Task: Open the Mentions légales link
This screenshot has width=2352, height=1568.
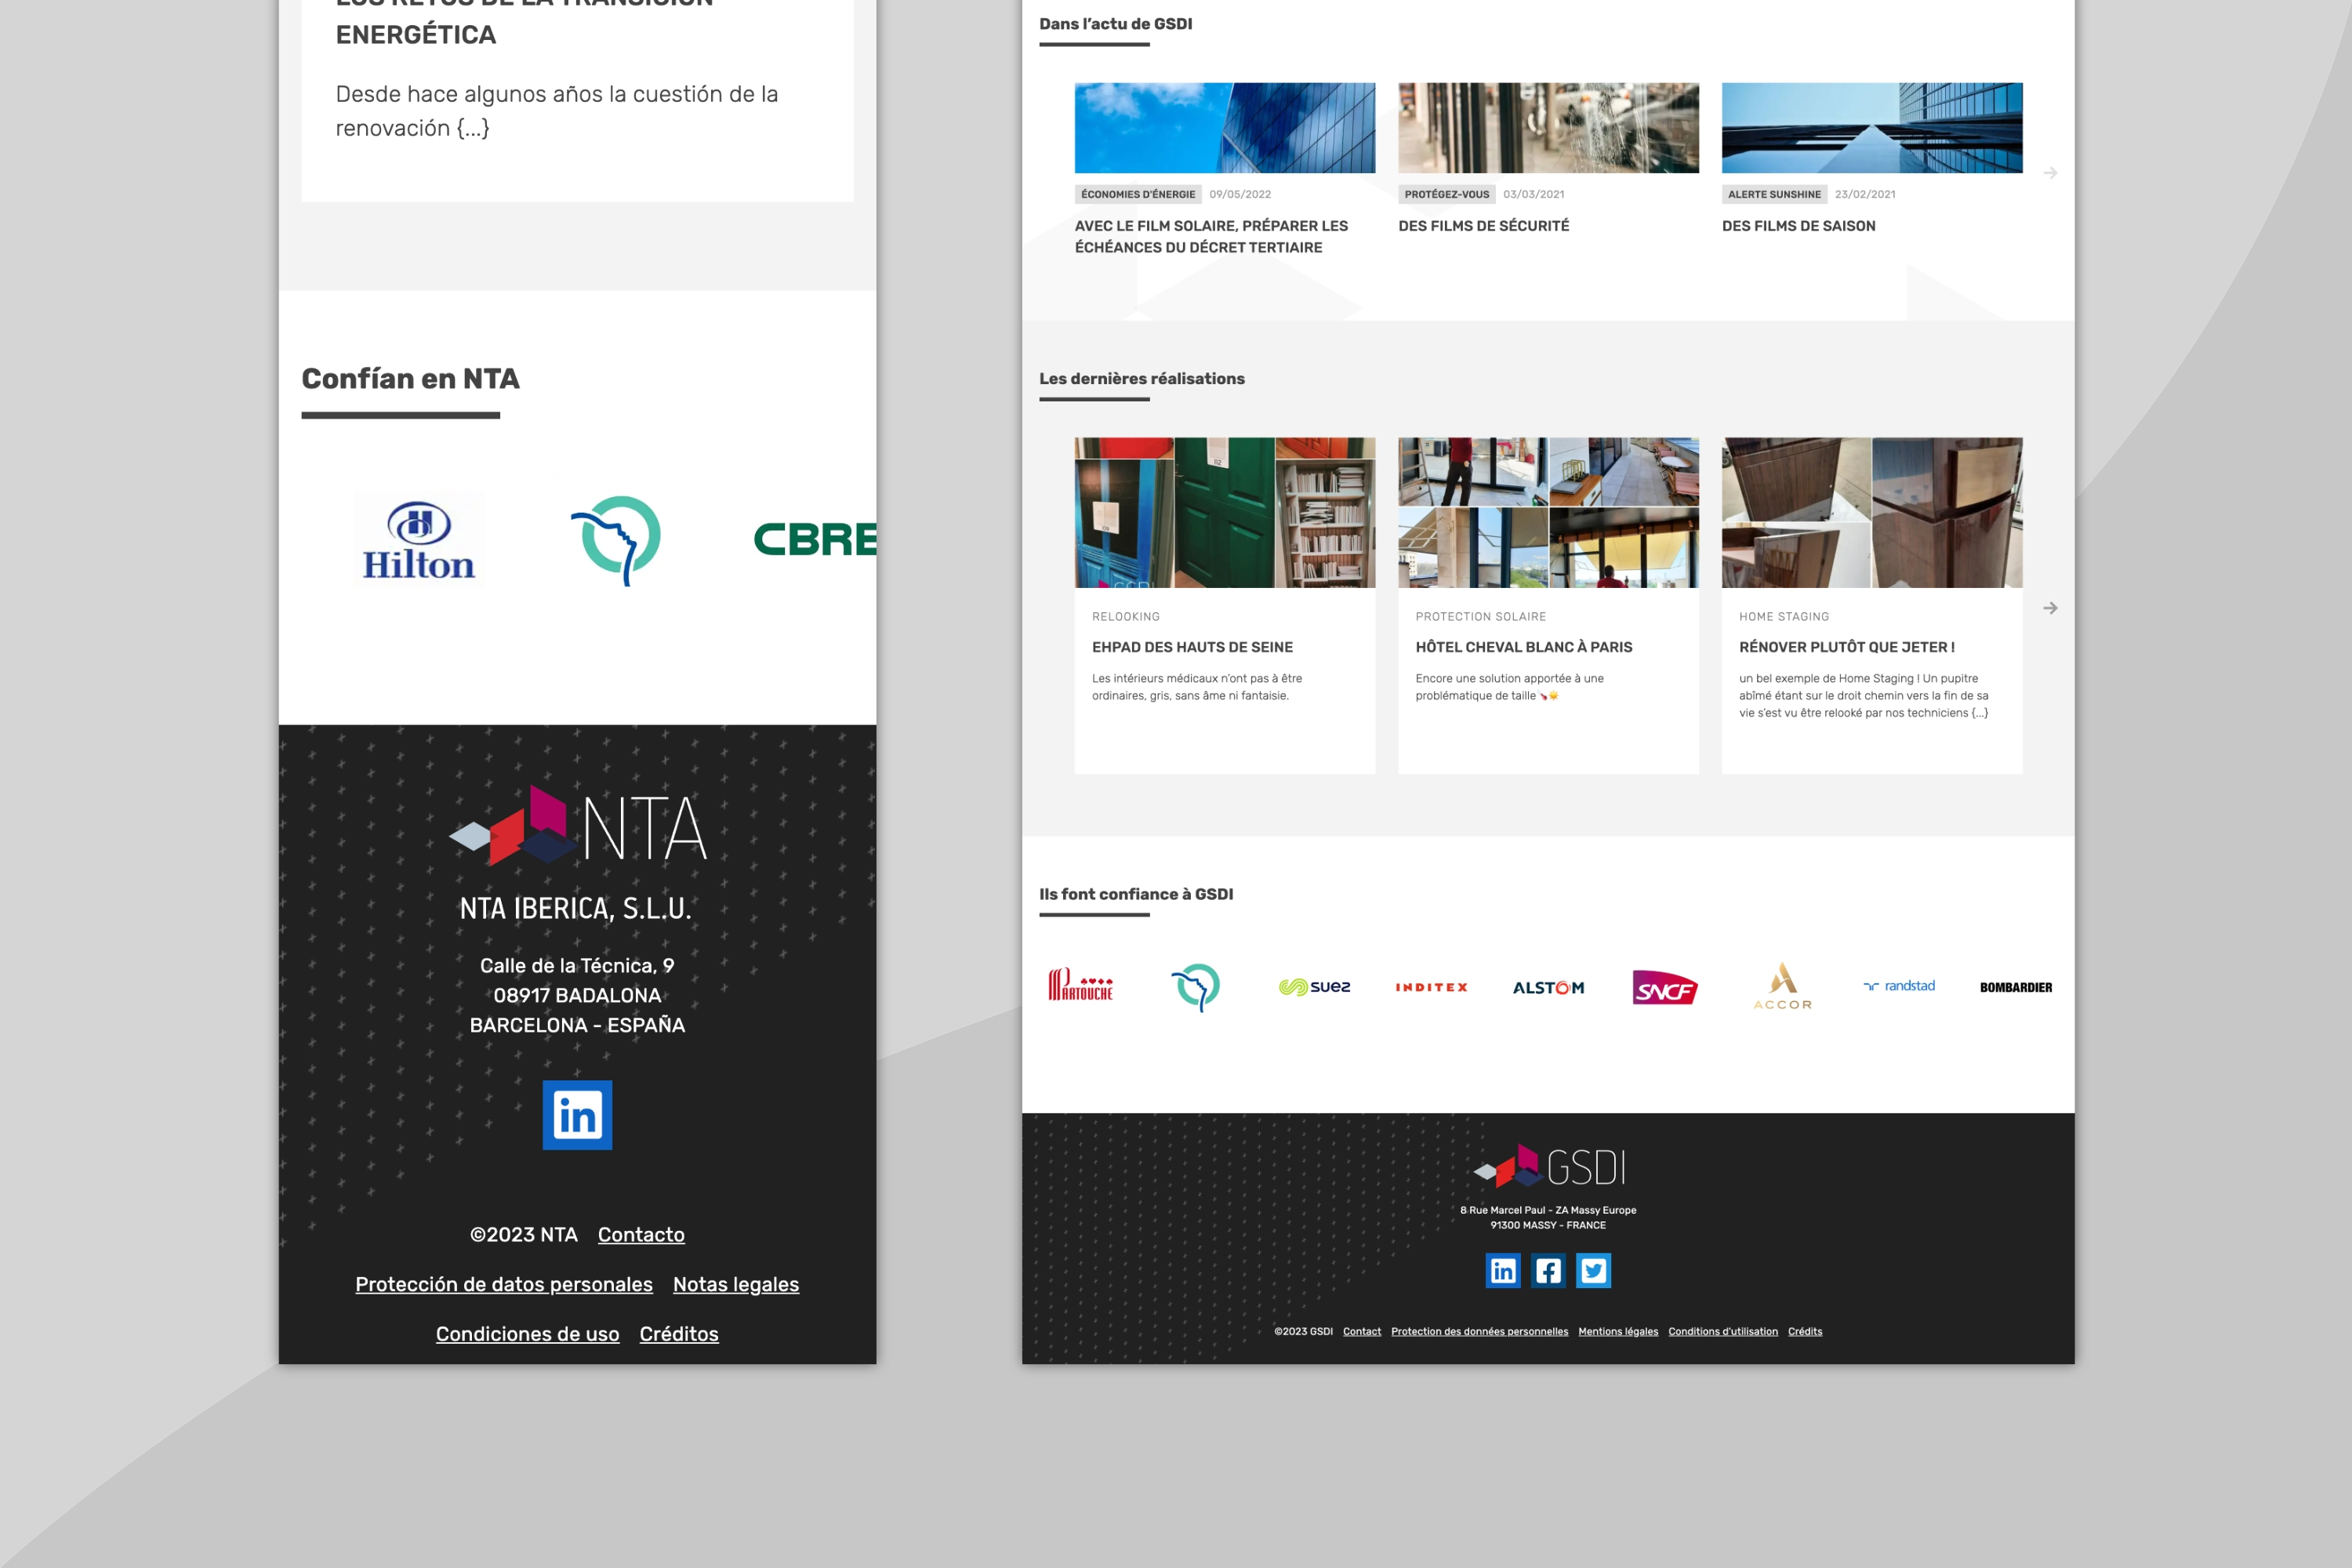Action: click(1618, 1331)
